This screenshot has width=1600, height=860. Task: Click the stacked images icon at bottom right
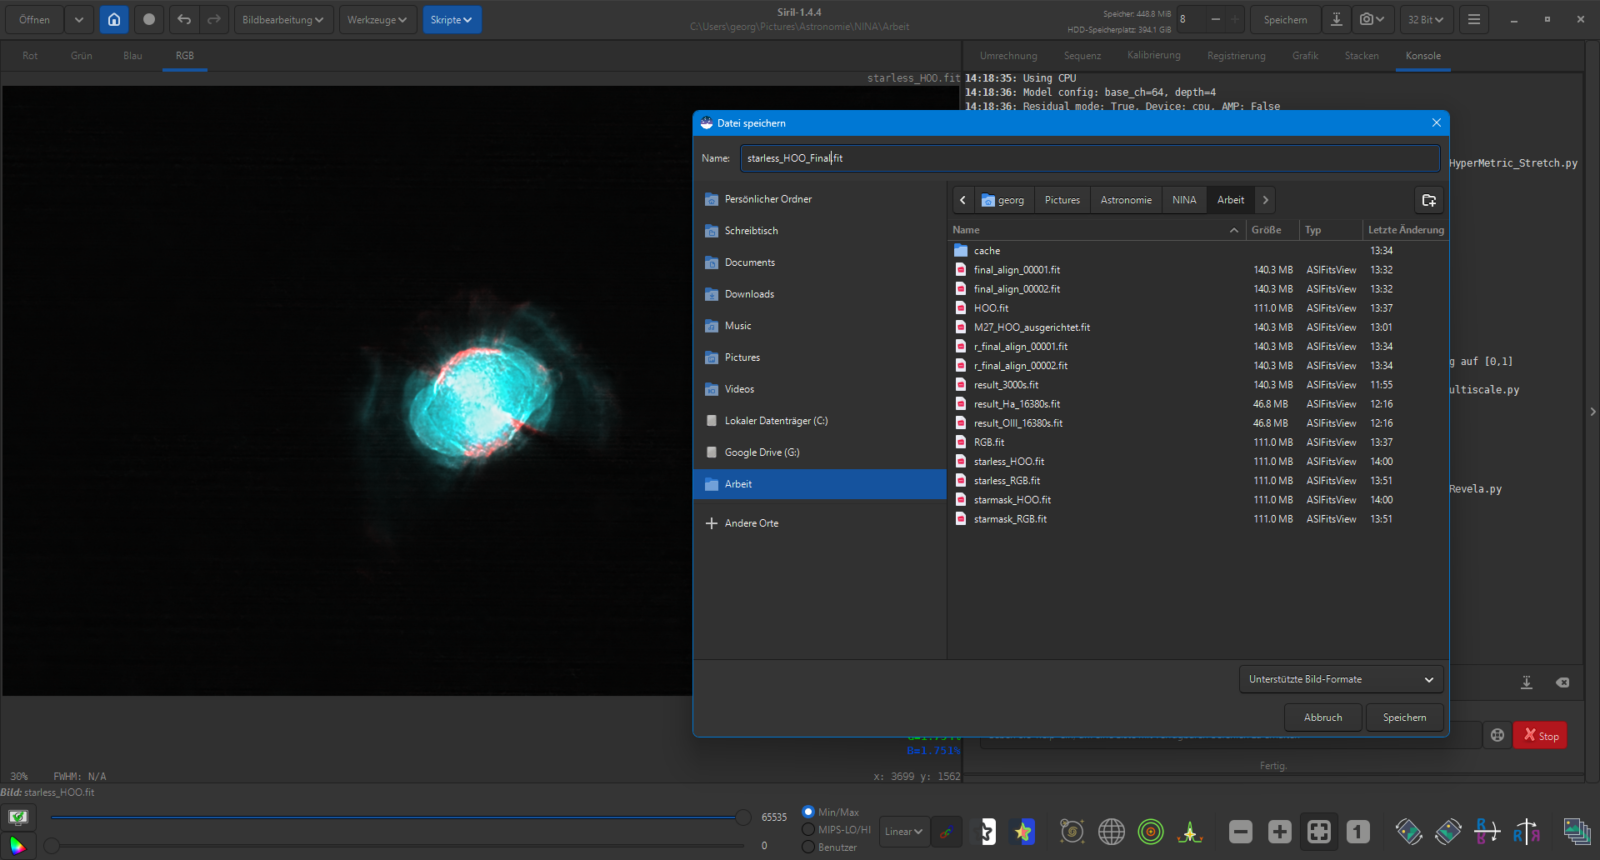pyautogui.click(x=1577, y=831)
